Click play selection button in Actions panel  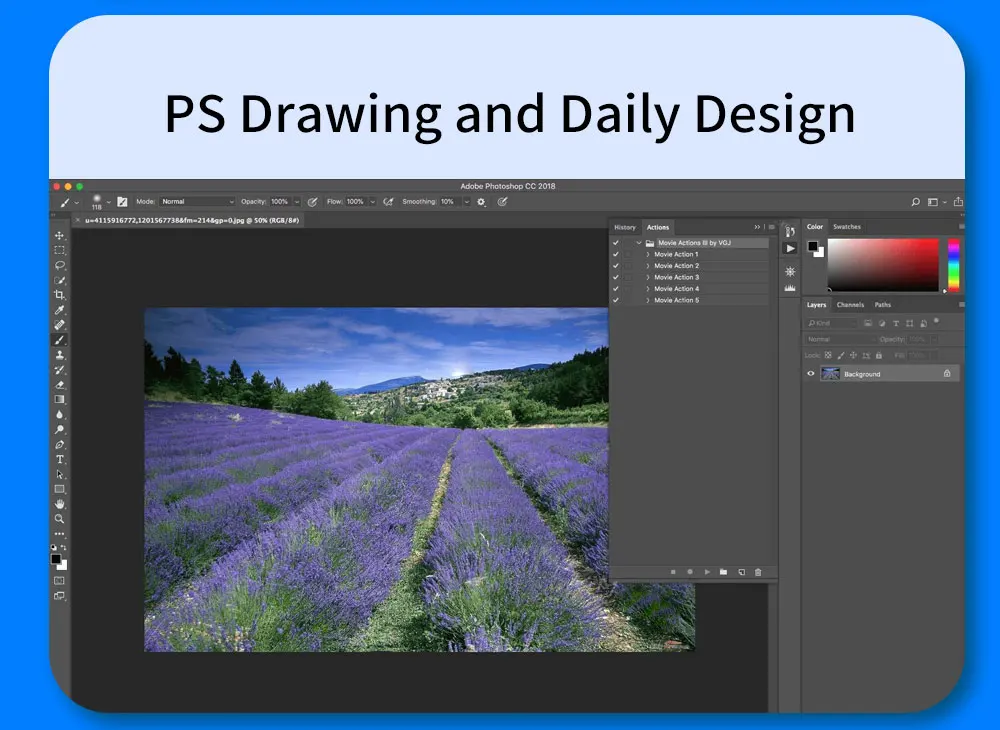coord(707,572)
